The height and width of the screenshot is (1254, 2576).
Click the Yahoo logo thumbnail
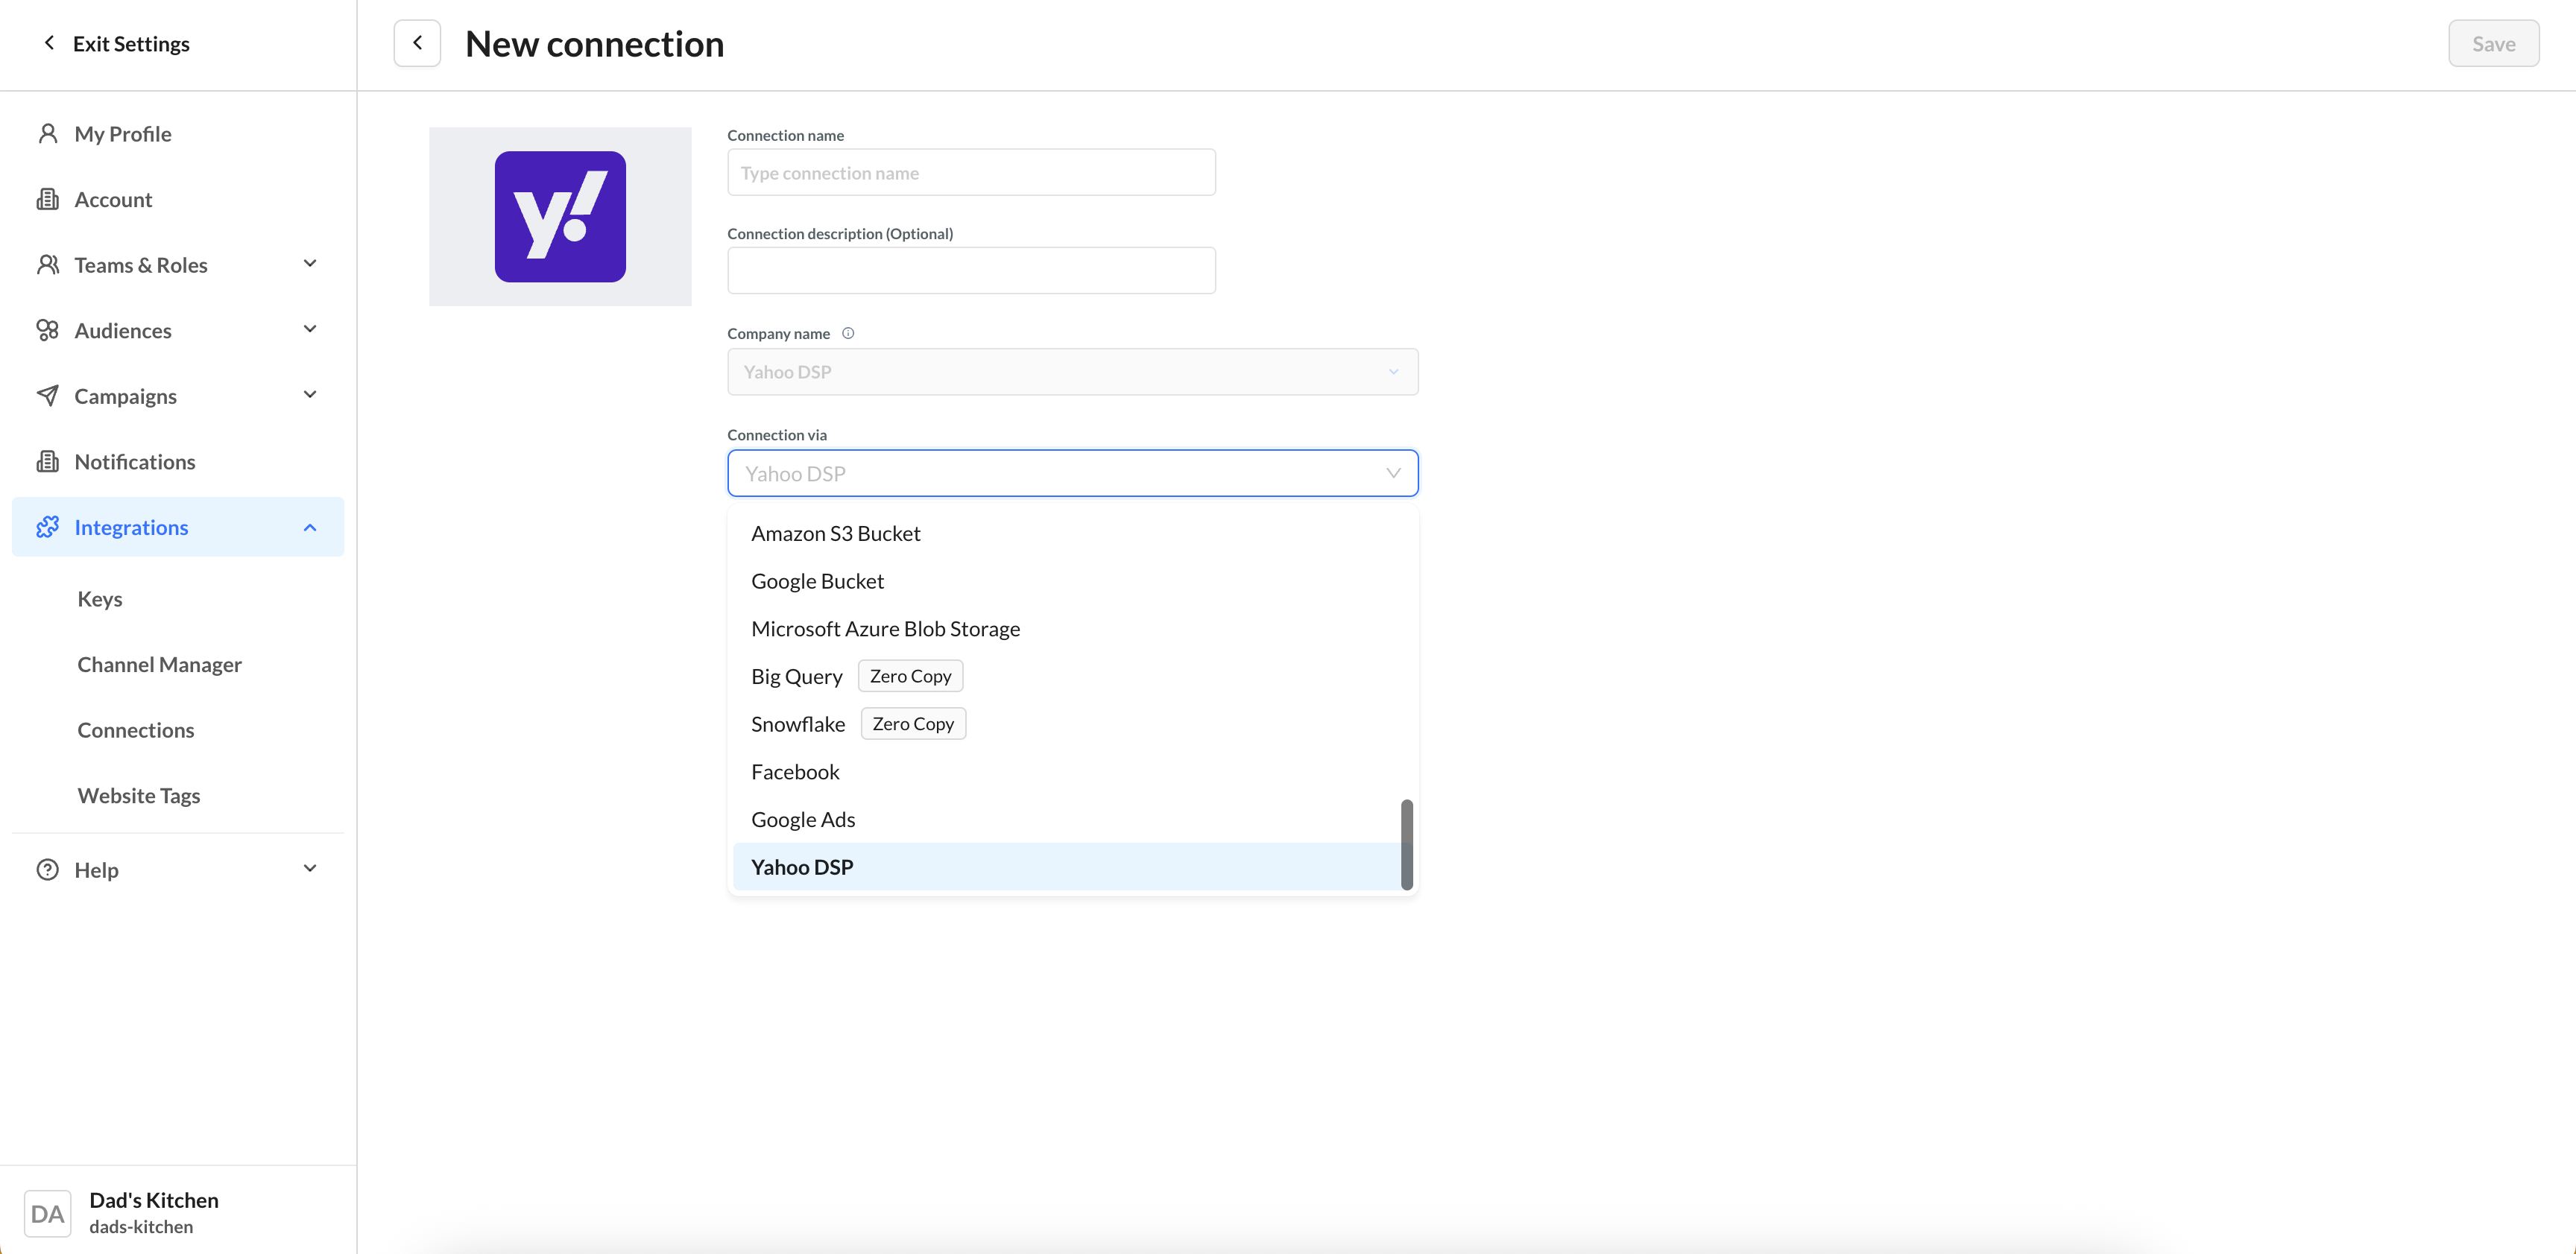tap(560, 216)
